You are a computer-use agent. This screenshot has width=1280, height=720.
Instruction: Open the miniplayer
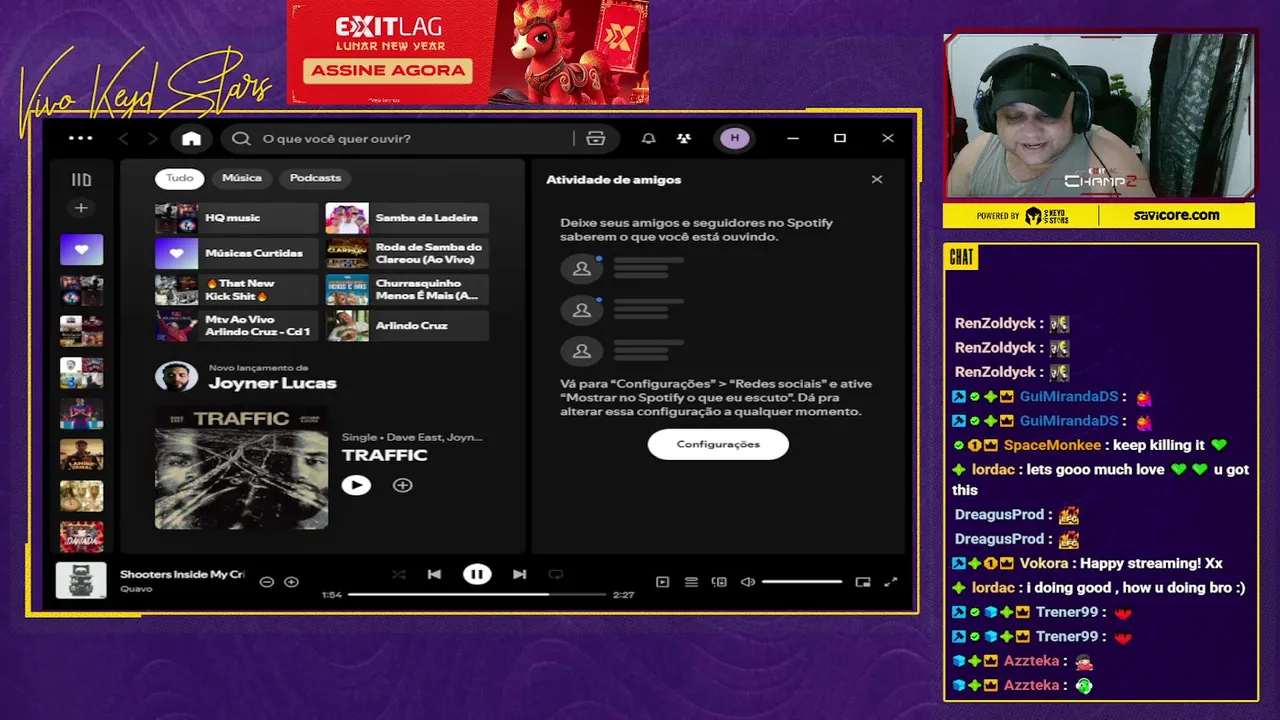863,582
